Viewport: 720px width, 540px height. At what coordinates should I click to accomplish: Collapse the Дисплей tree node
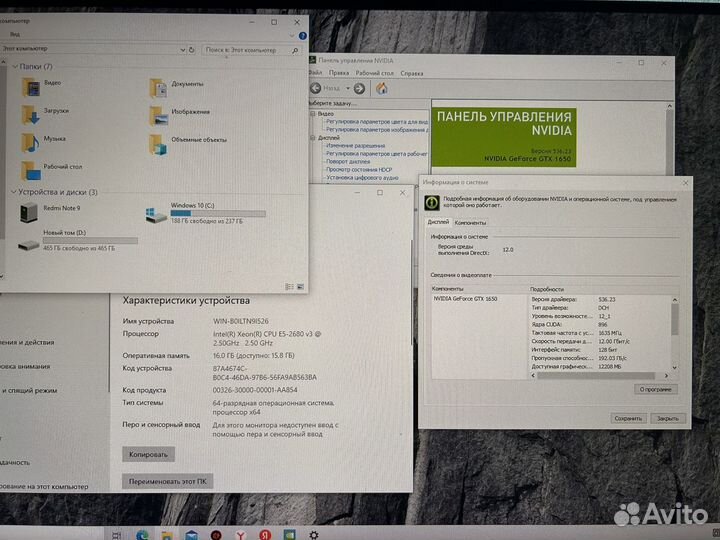313,138
